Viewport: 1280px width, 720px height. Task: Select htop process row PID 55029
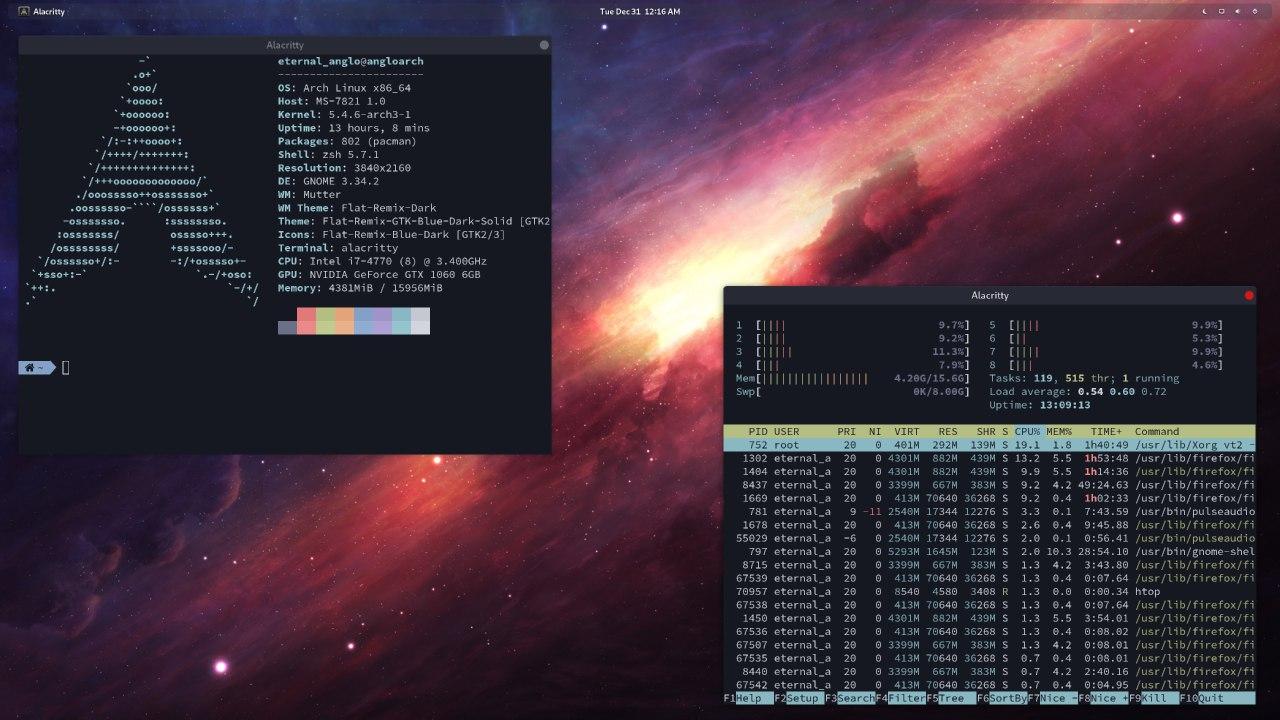coord(989,538)
